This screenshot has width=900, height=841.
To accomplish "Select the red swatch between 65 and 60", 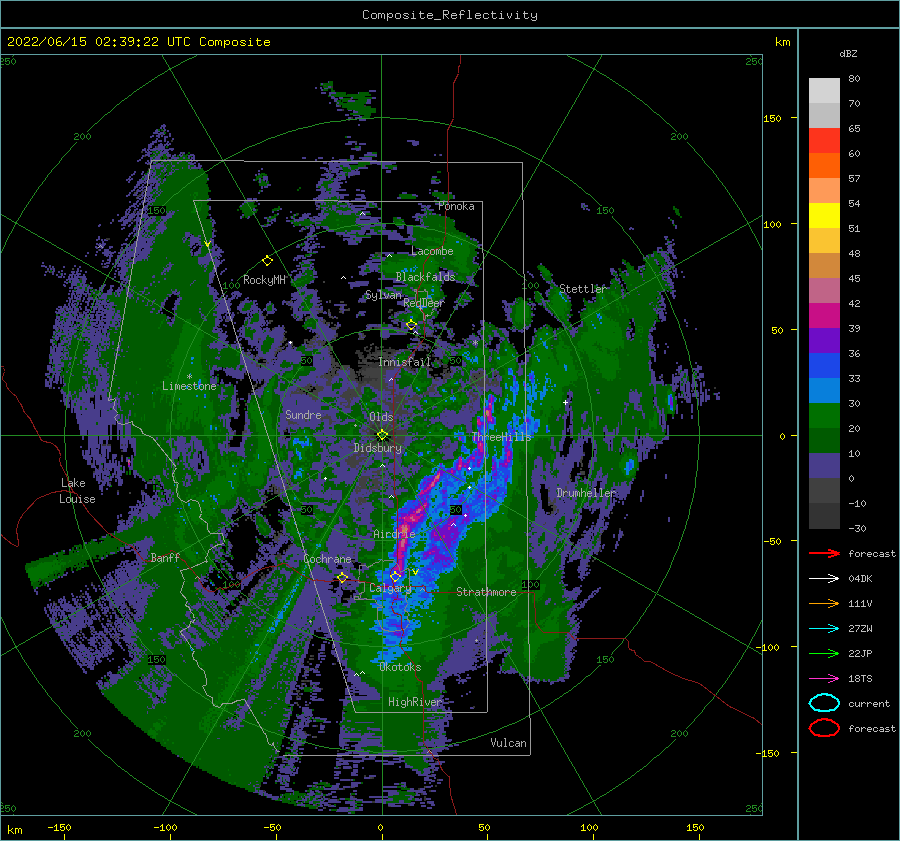I will click(x=824, y=140).
